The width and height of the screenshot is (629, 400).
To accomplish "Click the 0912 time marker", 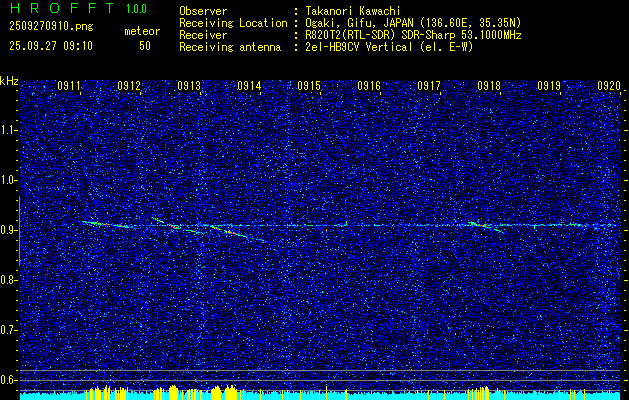I will [x=129, y=86].
